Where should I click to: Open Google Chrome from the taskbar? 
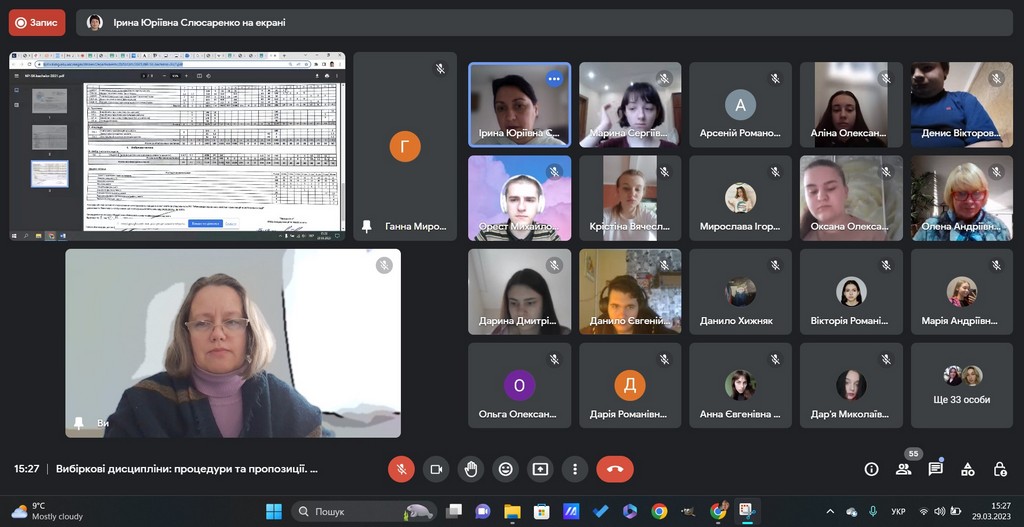pyautogui.click(x=659, y=511)
